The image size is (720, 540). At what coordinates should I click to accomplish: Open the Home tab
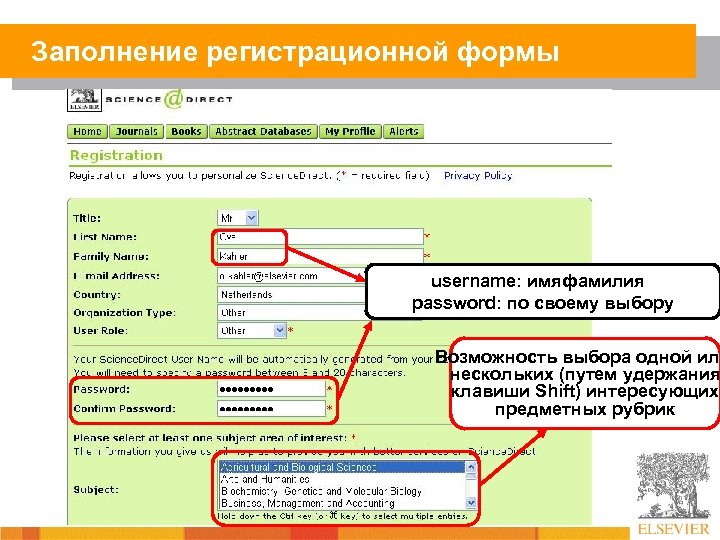[x=87, y=131]
